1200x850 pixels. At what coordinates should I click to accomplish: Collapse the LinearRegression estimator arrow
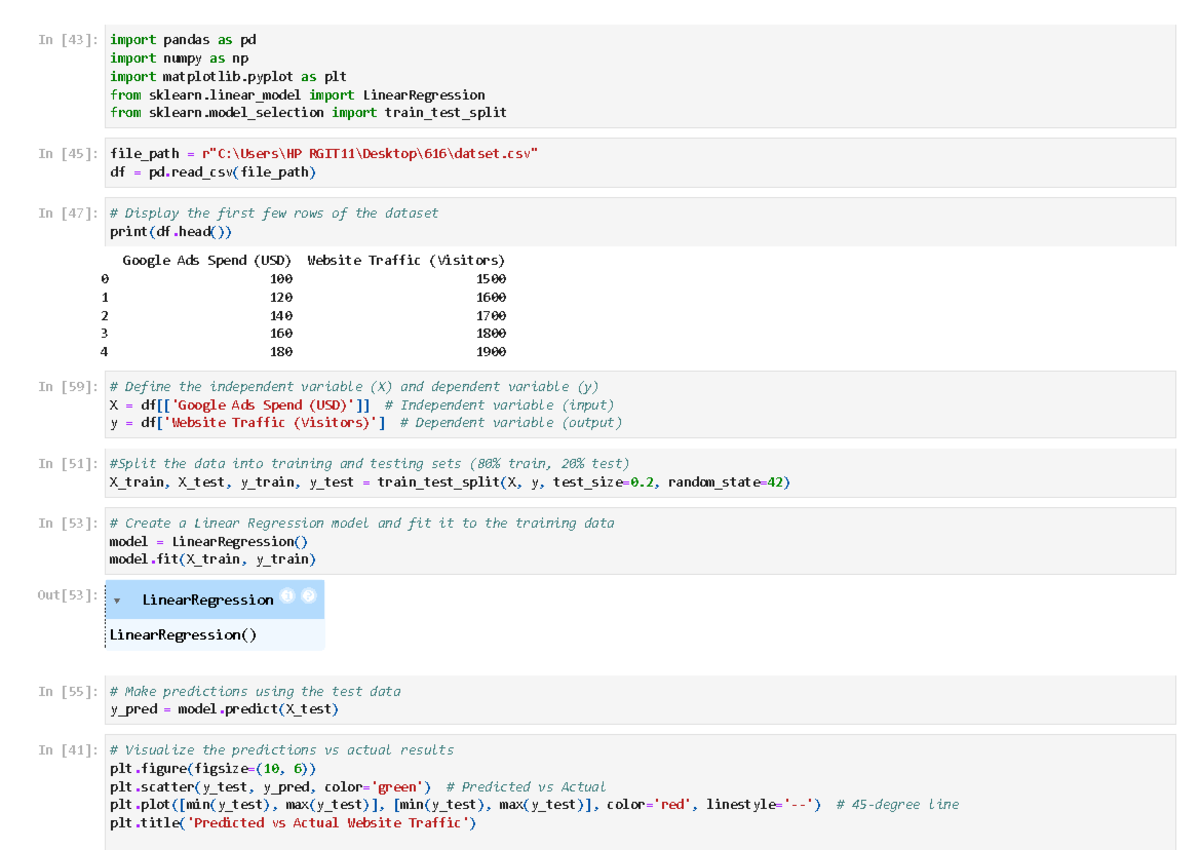pyautogui.click(x=119, y=601)
